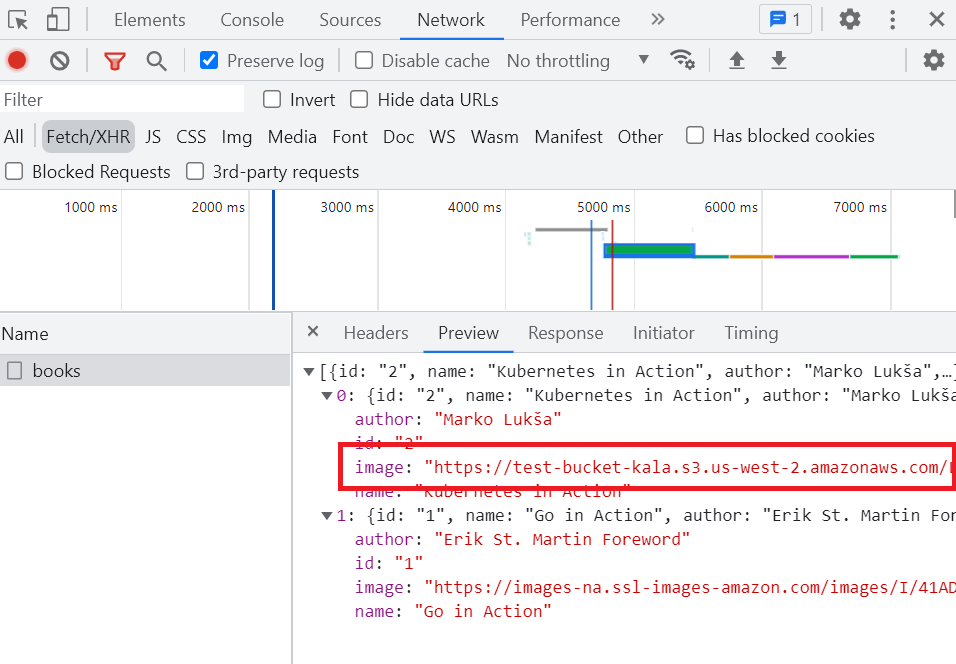Switch to the Console tab
Screen dimensions: 956x664
click(252, 20)
